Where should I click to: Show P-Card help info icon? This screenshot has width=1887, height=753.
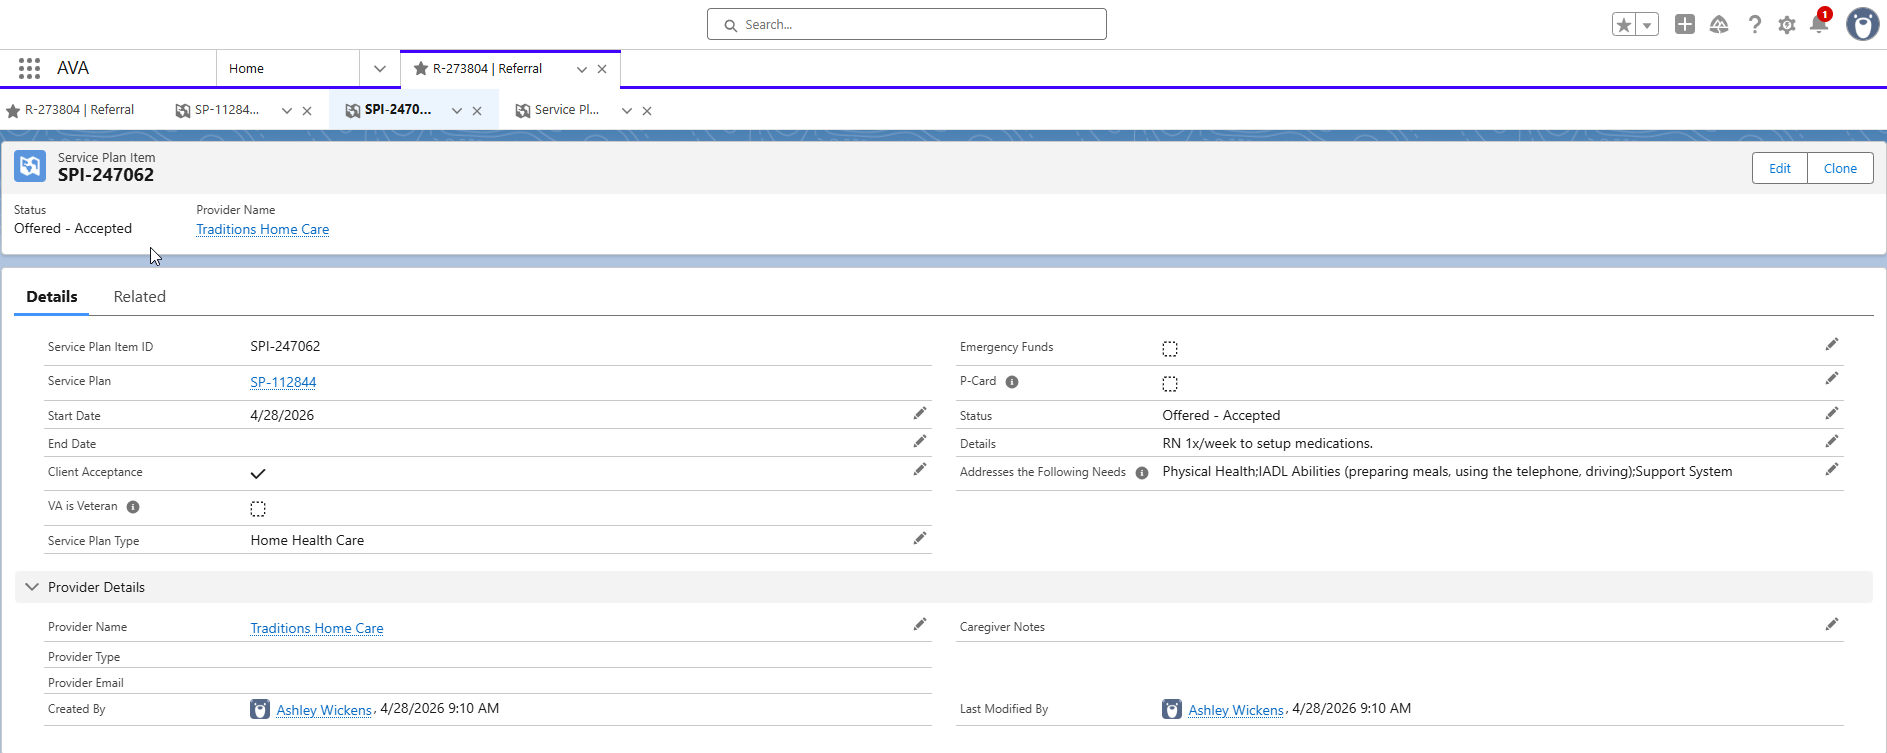(1012, 382)
